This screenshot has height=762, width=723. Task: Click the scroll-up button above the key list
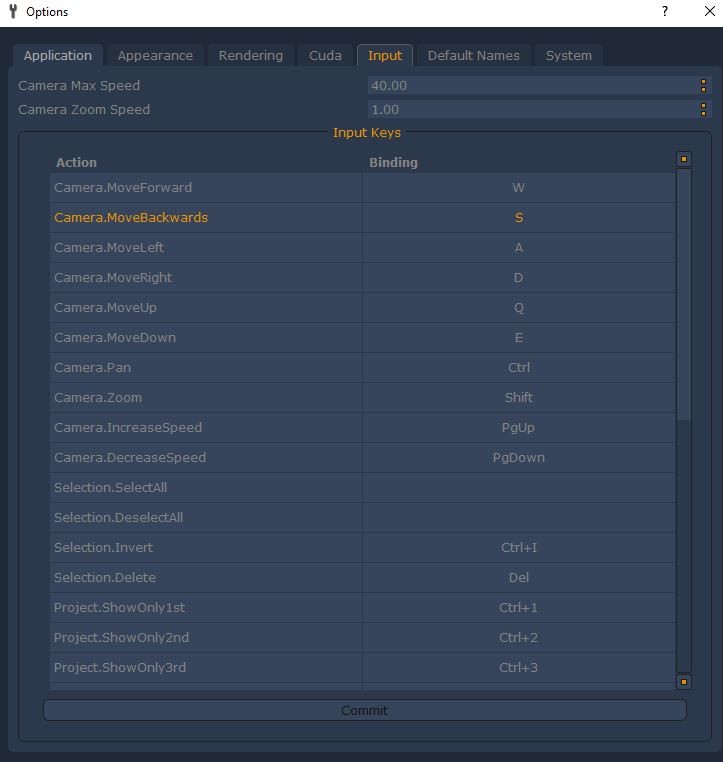(684, 159)
